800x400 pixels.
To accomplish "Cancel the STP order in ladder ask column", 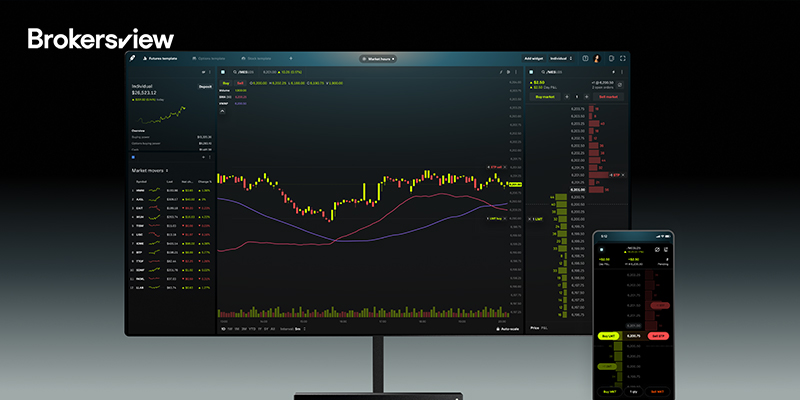I will click(623, 174).
